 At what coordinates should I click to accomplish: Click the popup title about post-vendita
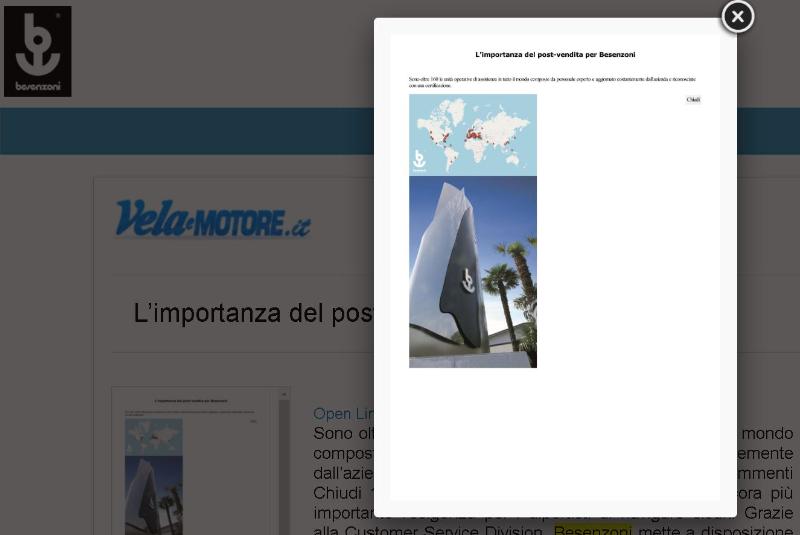(555, 55)
